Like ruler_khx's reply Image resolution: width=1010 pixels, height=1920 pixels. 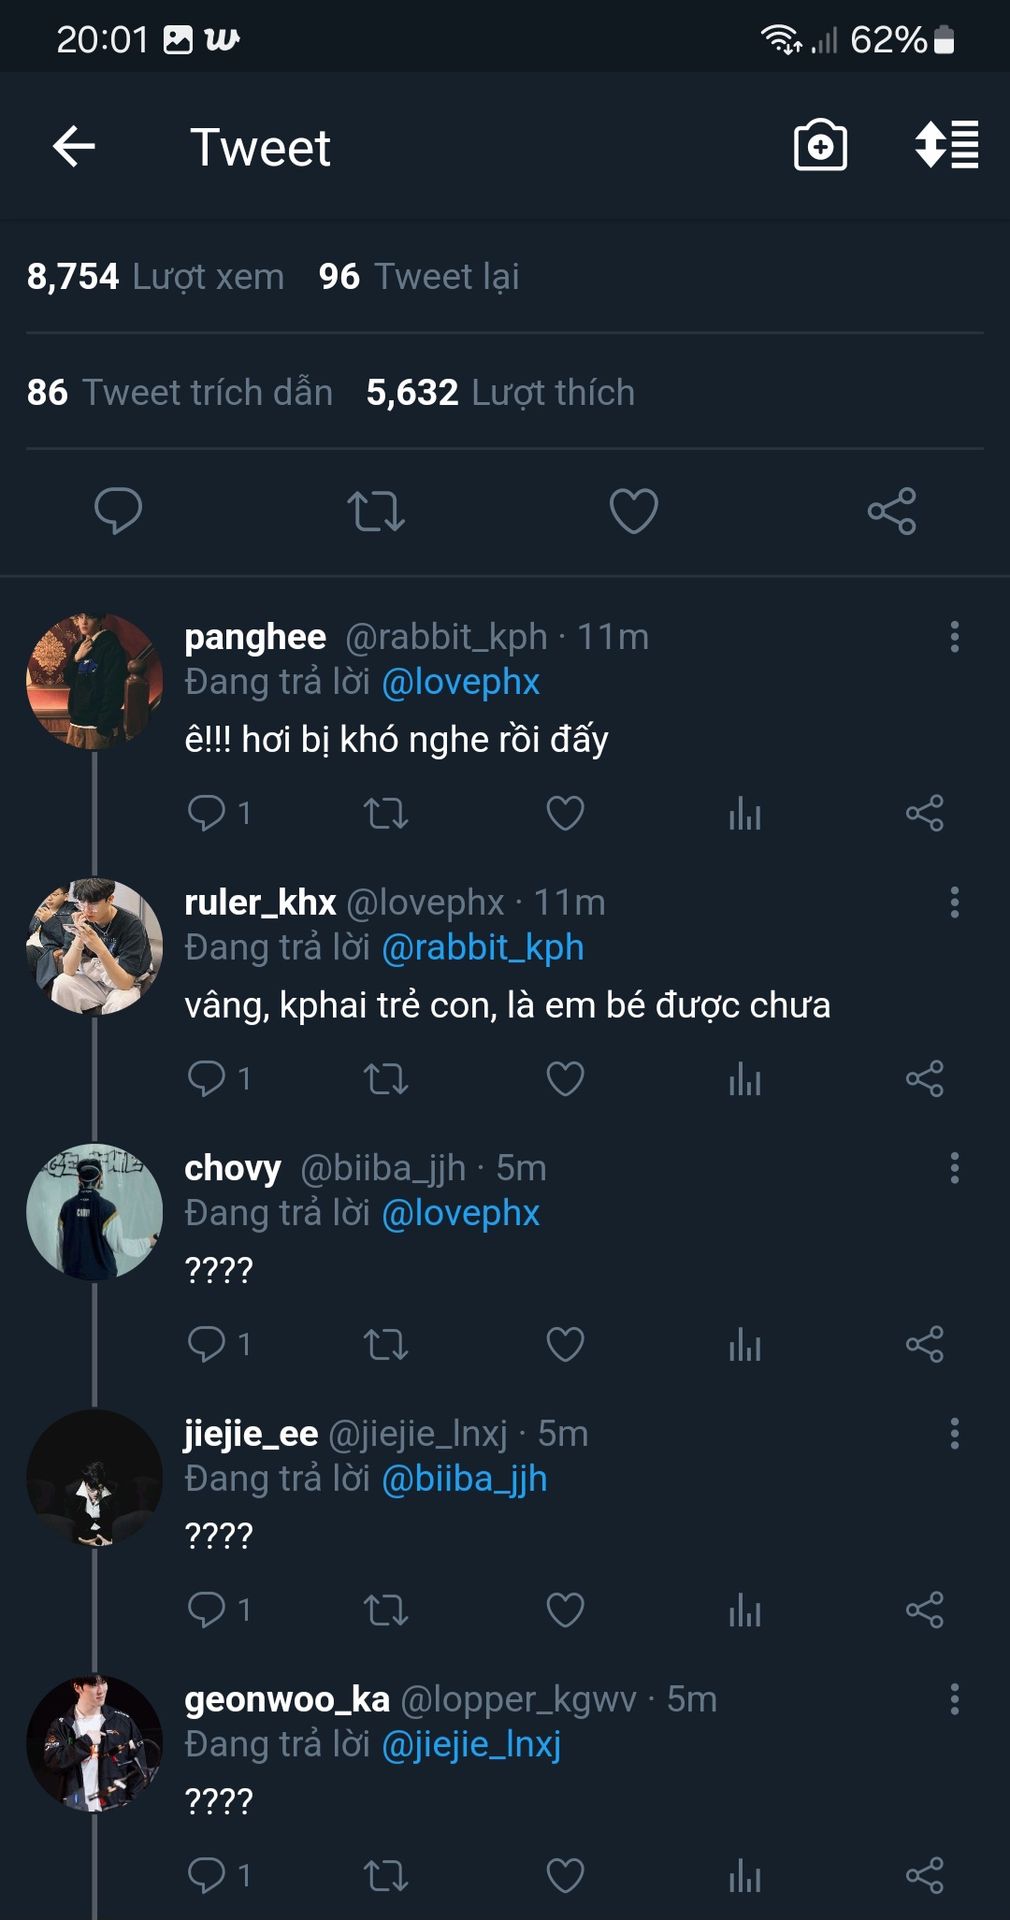coord(565,1079)
